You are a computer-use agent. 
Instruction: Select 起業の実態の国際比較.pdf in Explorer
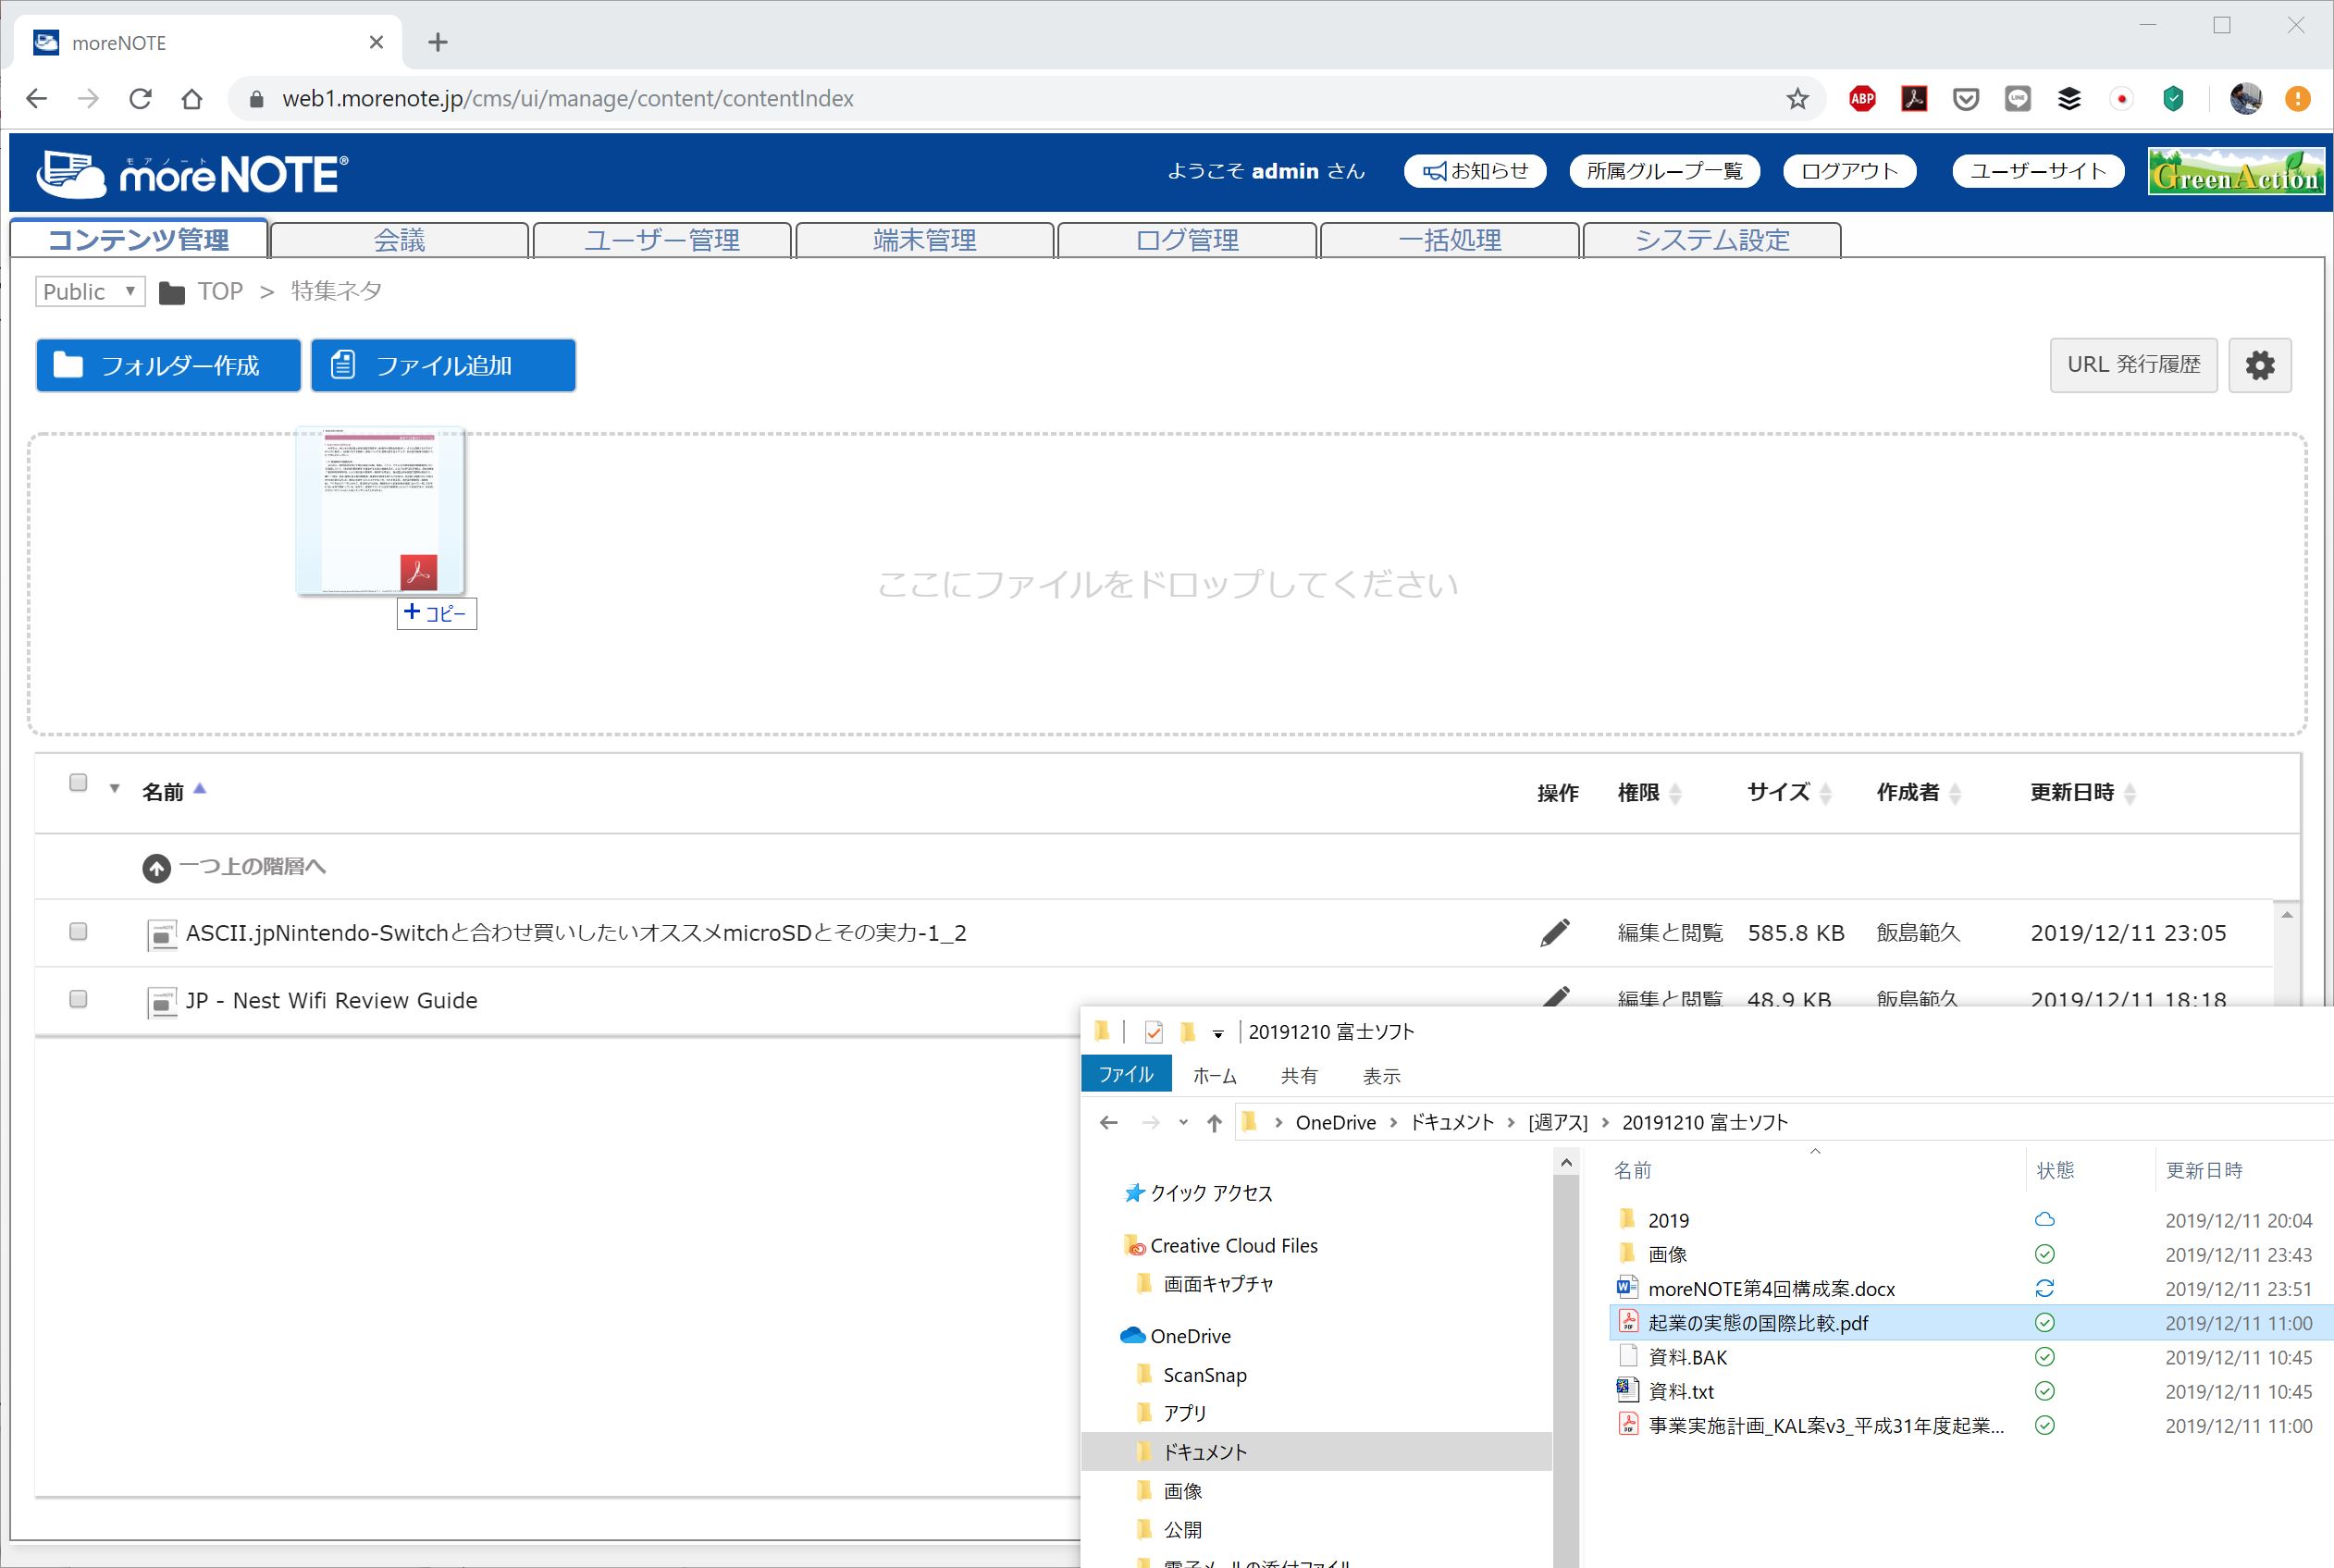(1757, 1323)
